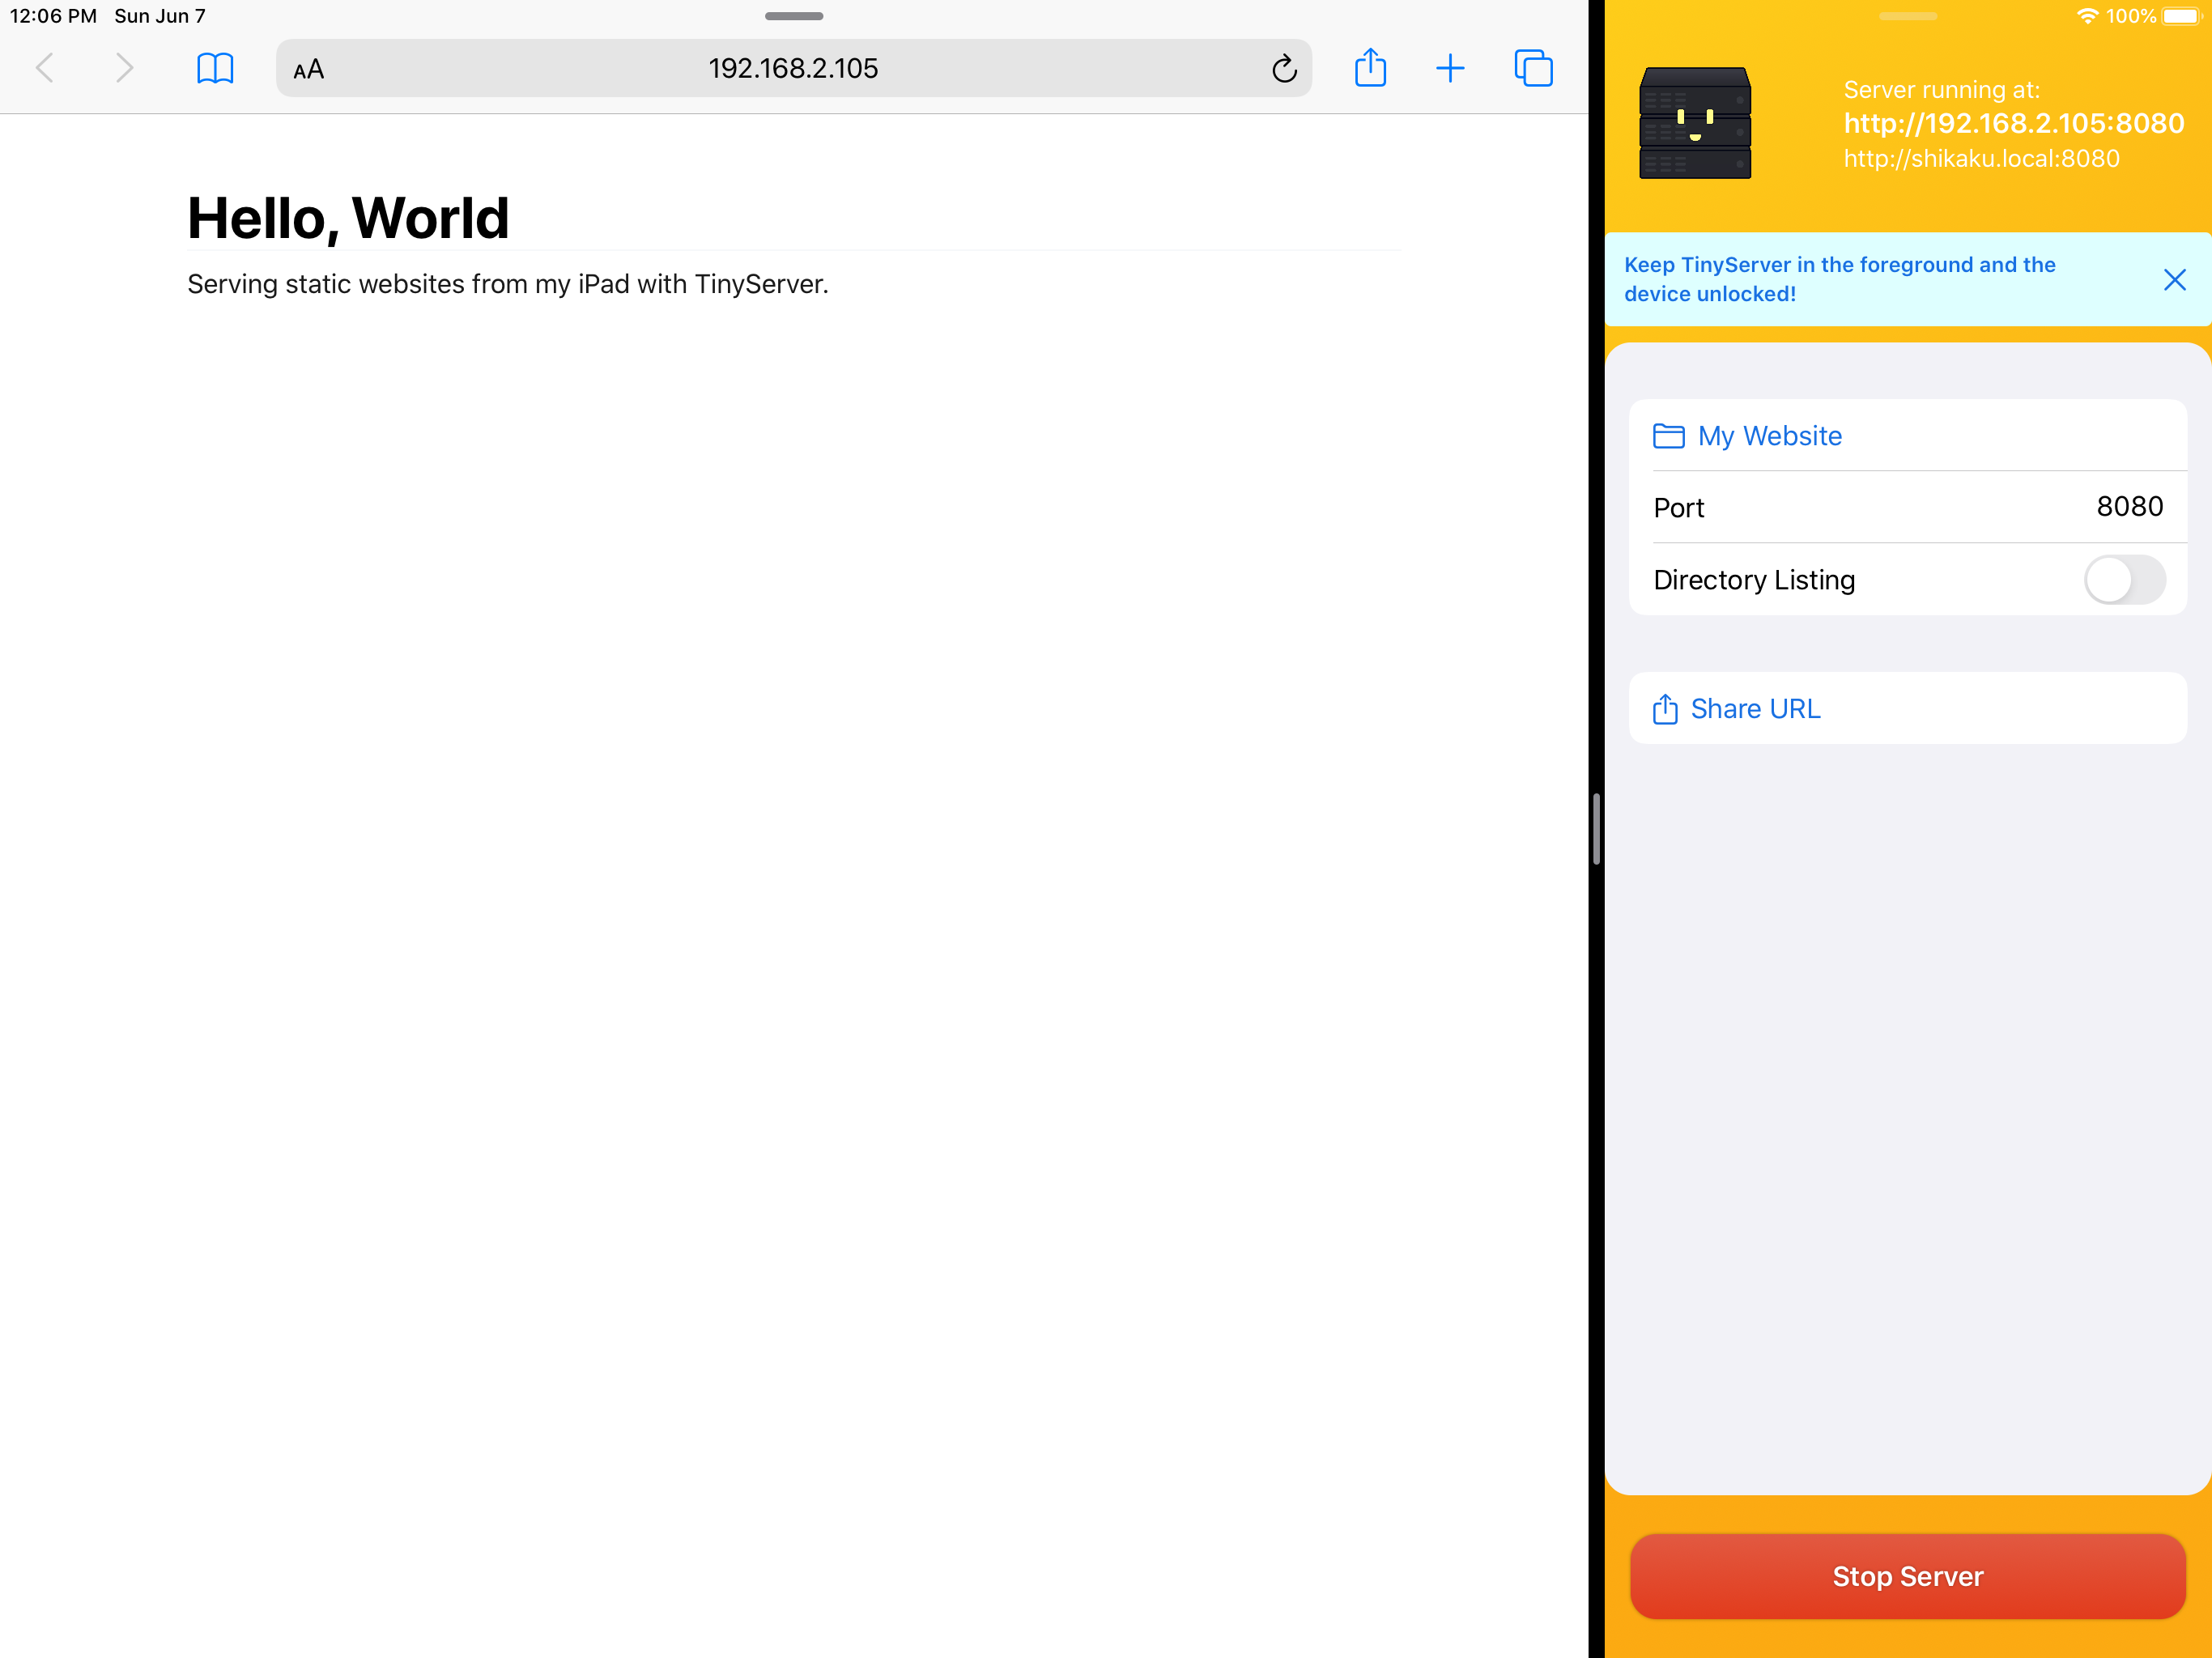Tap the TinyServer mascot server icon
Screen dimensions: 2212x1658
pyautogui.click(x=1695, y=123)
